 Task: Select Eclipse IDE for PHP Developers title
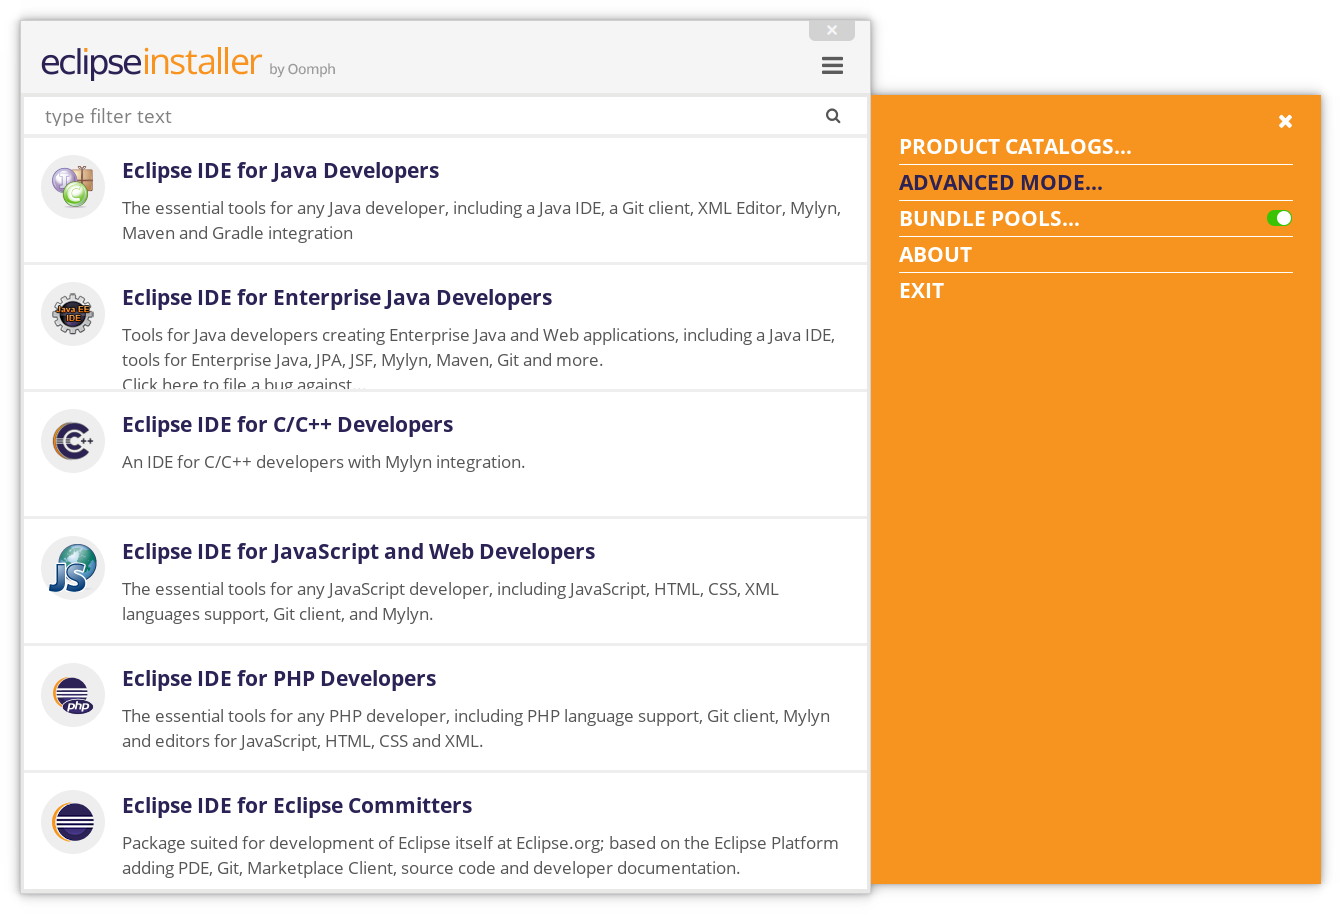pos(279,679)
